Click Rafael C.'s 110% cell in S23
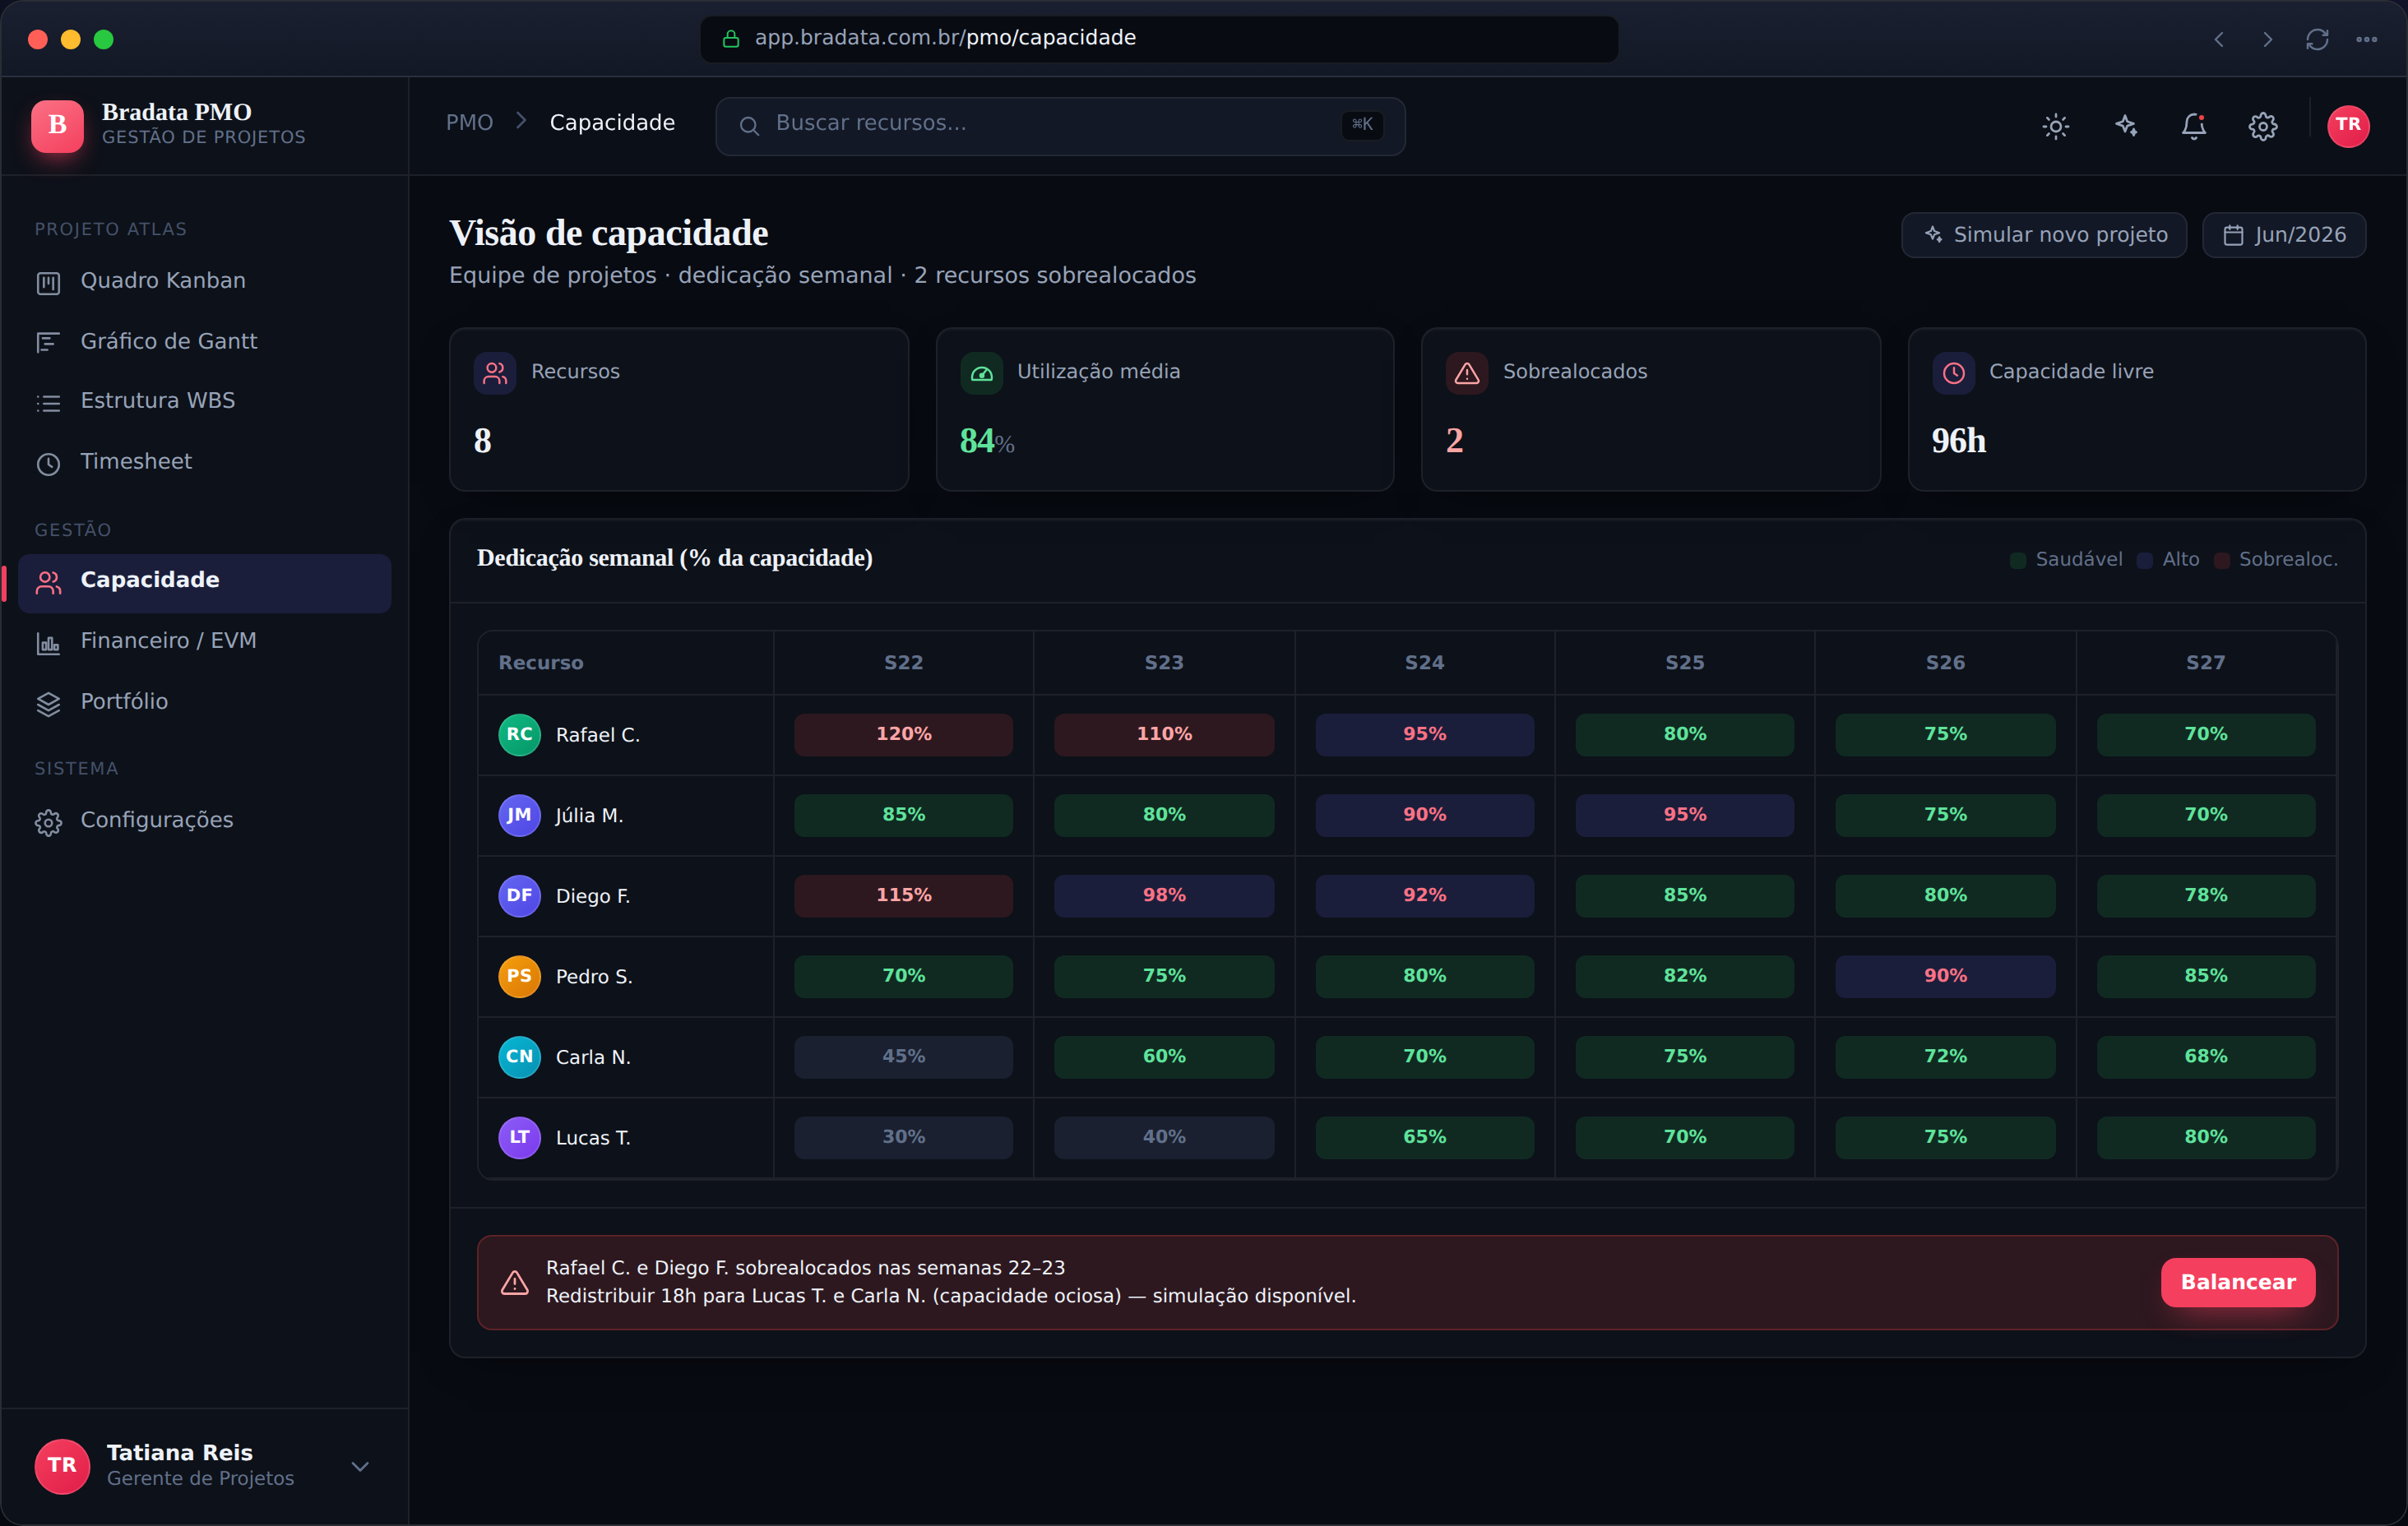This screenshot has width=2408, height=1526. tap(1164, 735)
